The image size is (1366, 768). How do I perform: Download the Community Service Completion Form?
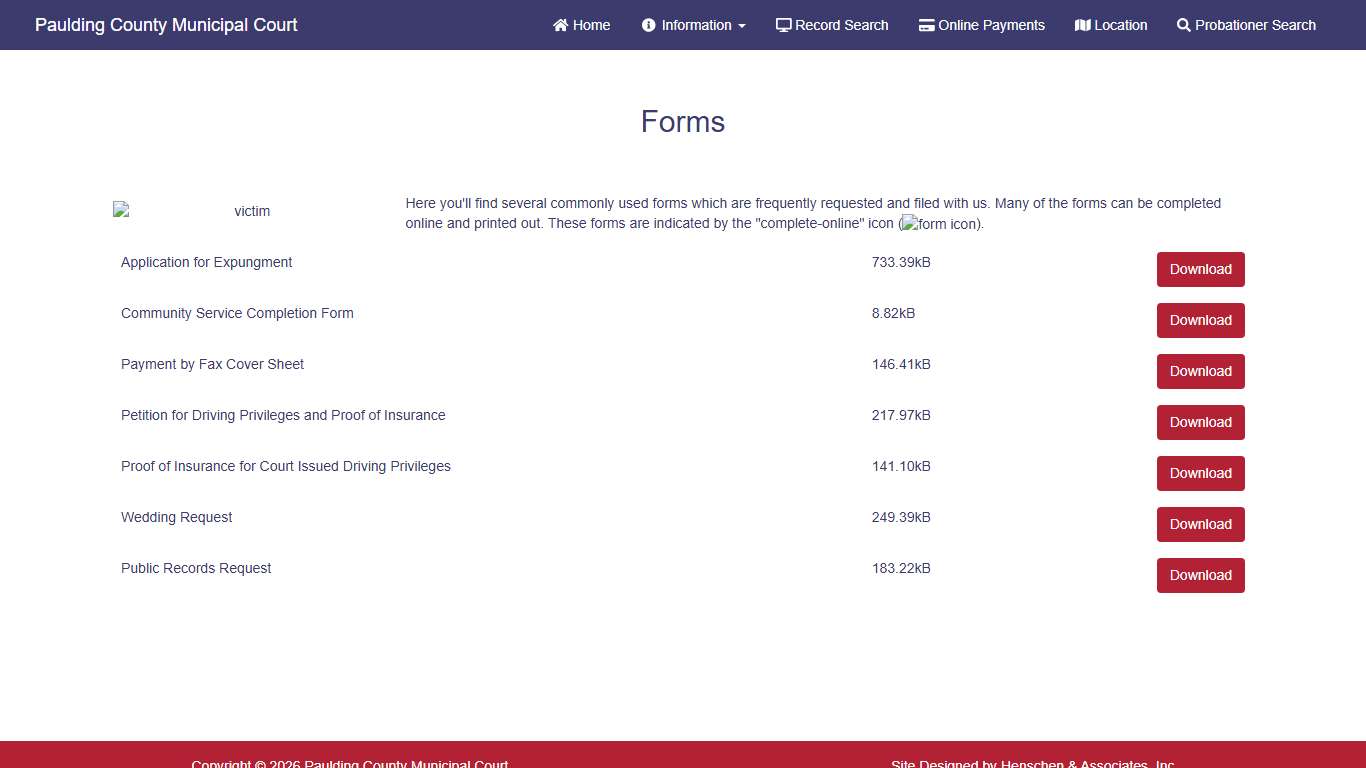point(1200,320)
